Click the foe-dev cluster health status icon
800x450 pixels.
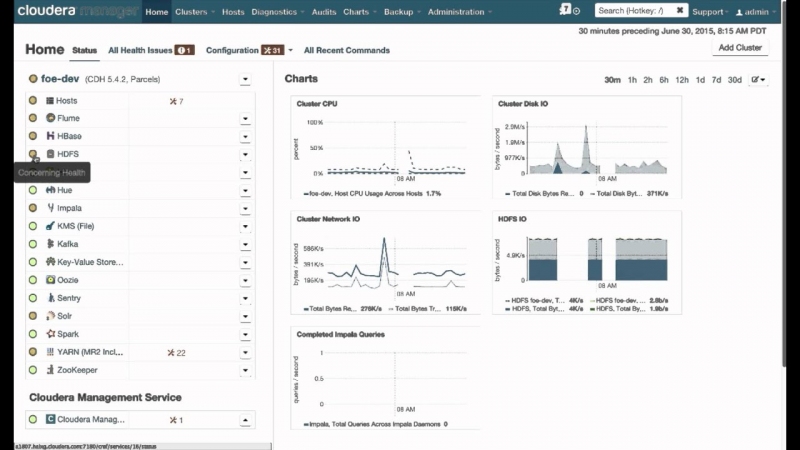(33, 79)
